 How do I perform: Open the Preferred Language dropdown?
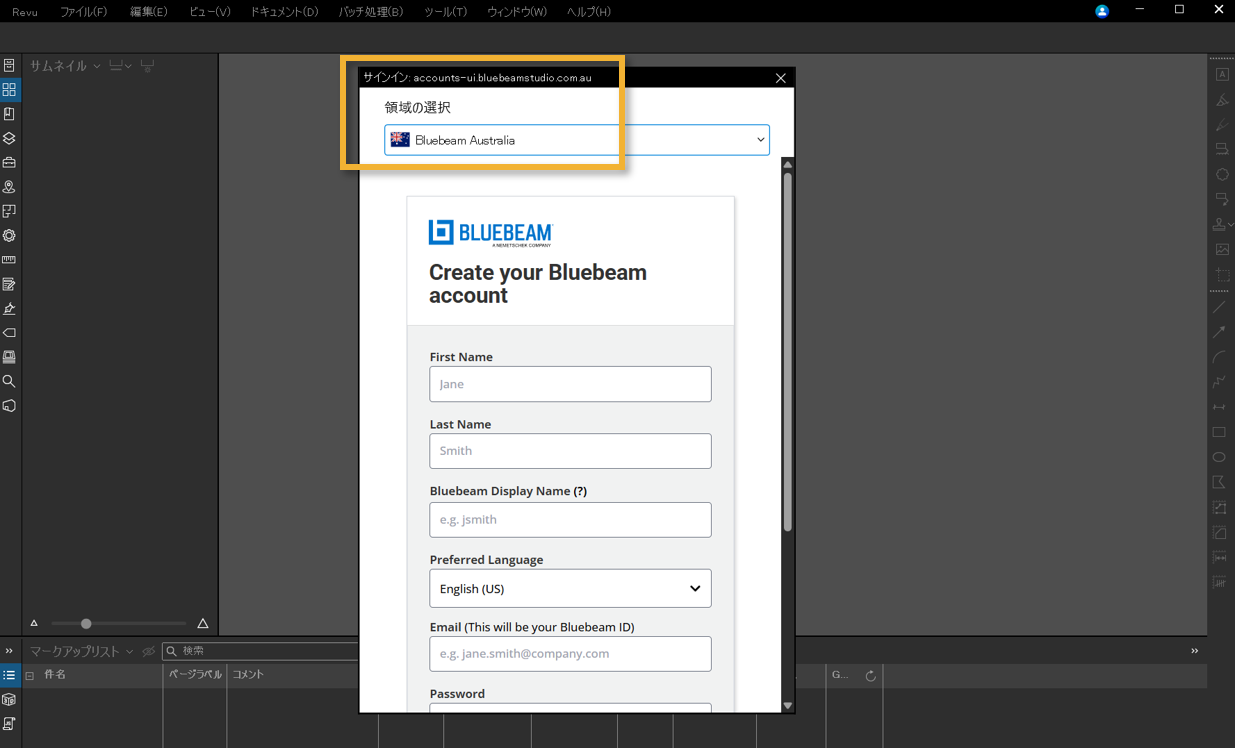point(570,588)
